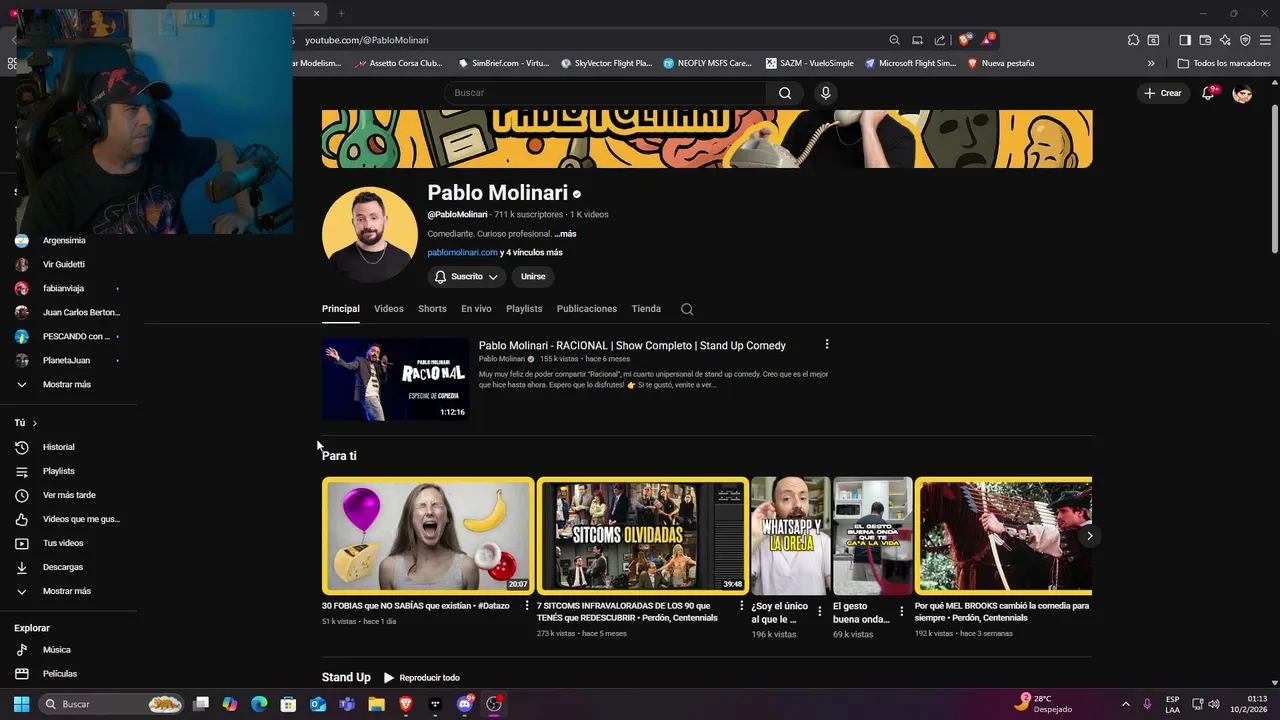This screenshot has width=1280, height=720.
Task: Open Argensimia subscription channel
Action: tap(64, 241)
